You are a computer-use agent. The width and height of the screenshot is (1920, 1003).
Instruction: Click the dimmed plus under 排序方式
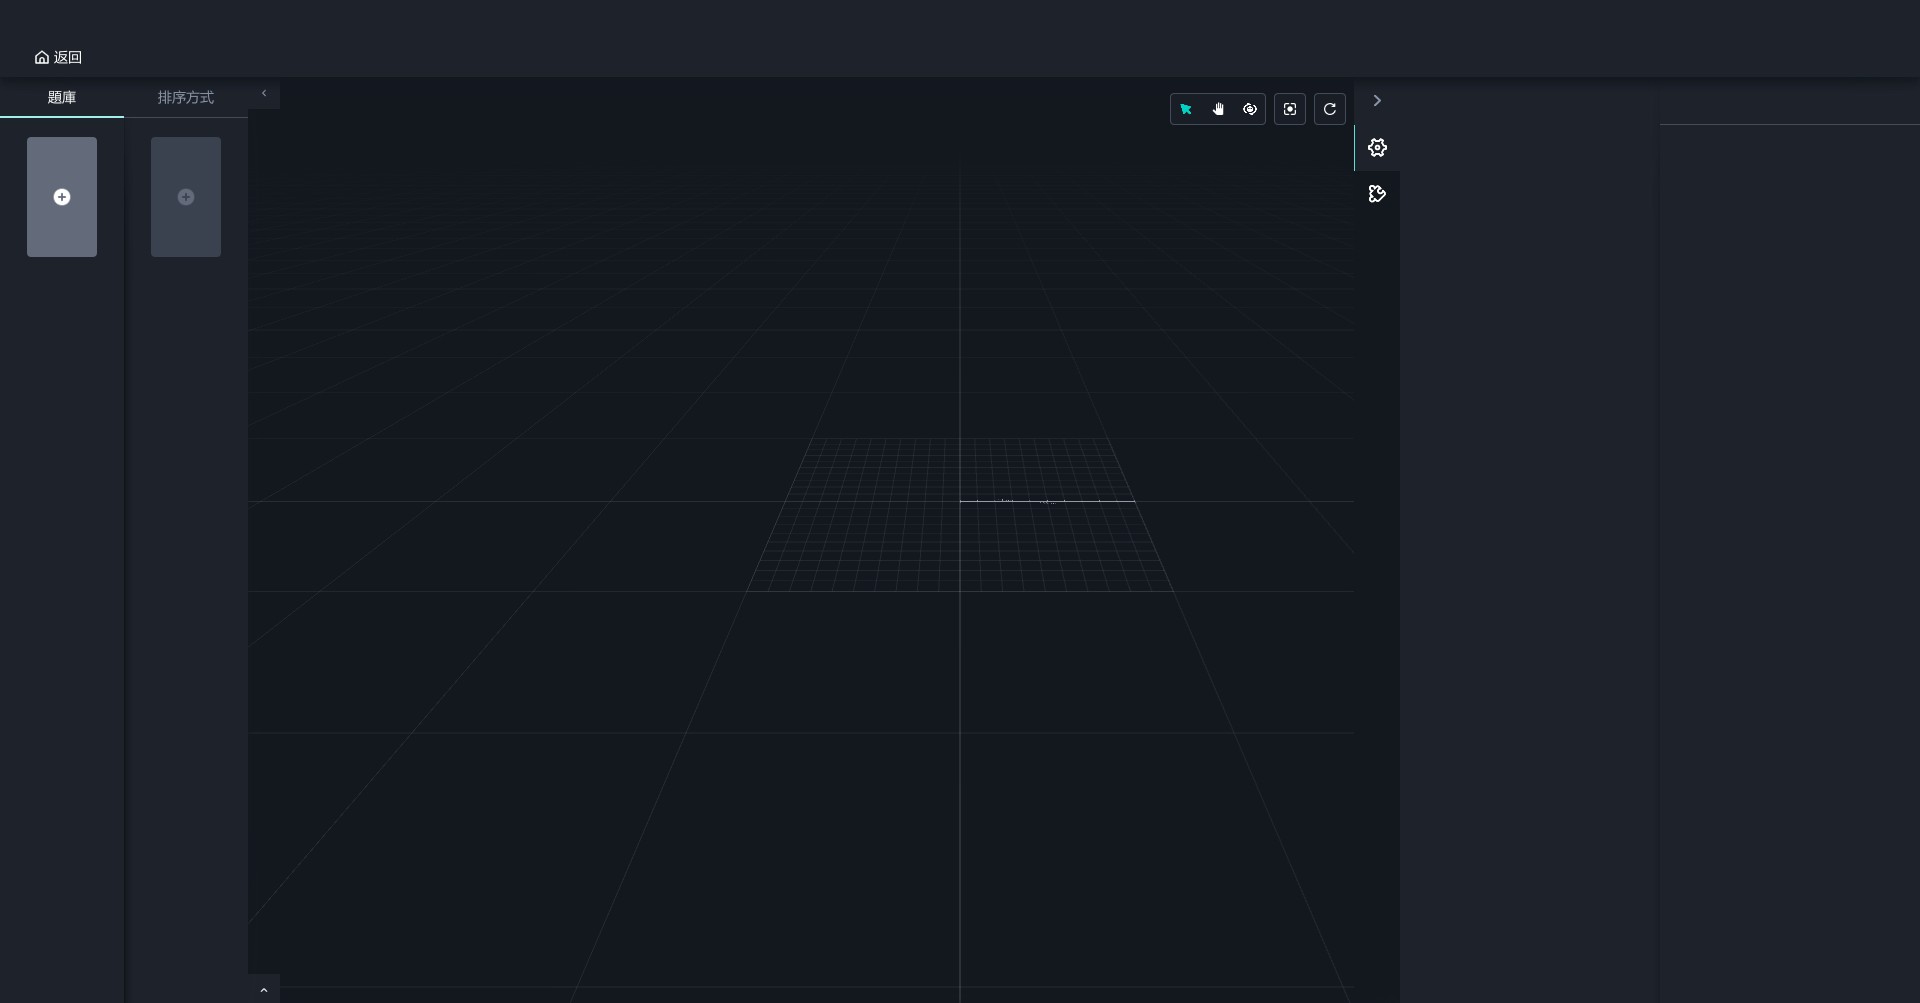point(186,197)
